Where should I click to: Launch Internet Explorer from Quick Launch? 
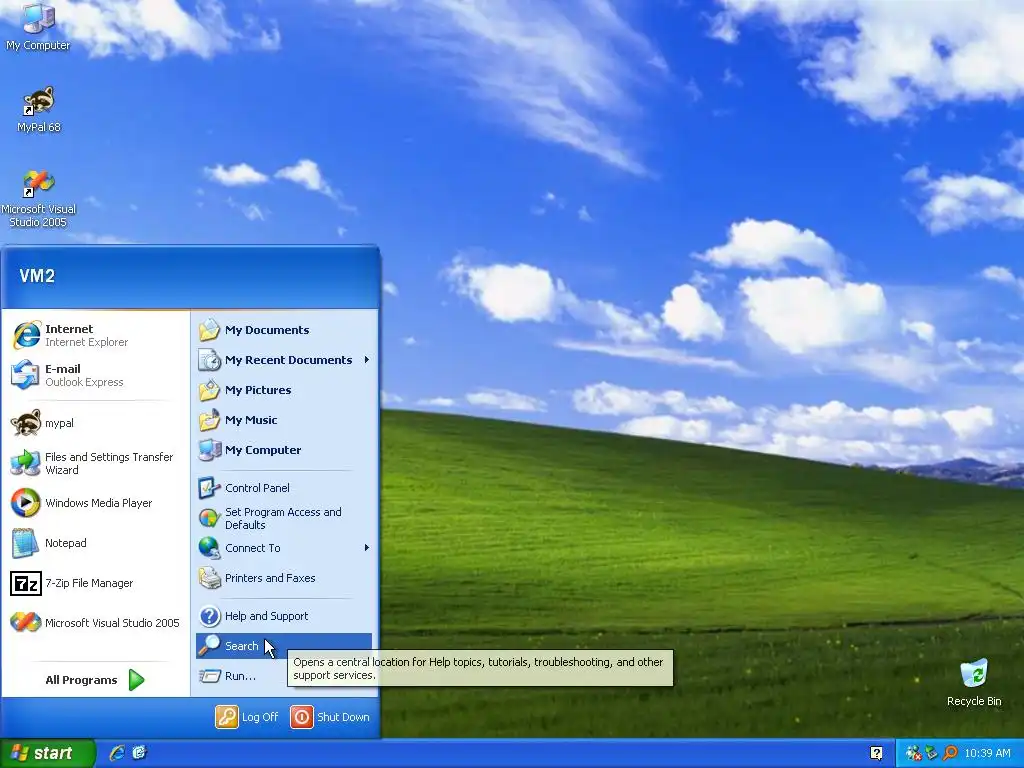(117, 753)
